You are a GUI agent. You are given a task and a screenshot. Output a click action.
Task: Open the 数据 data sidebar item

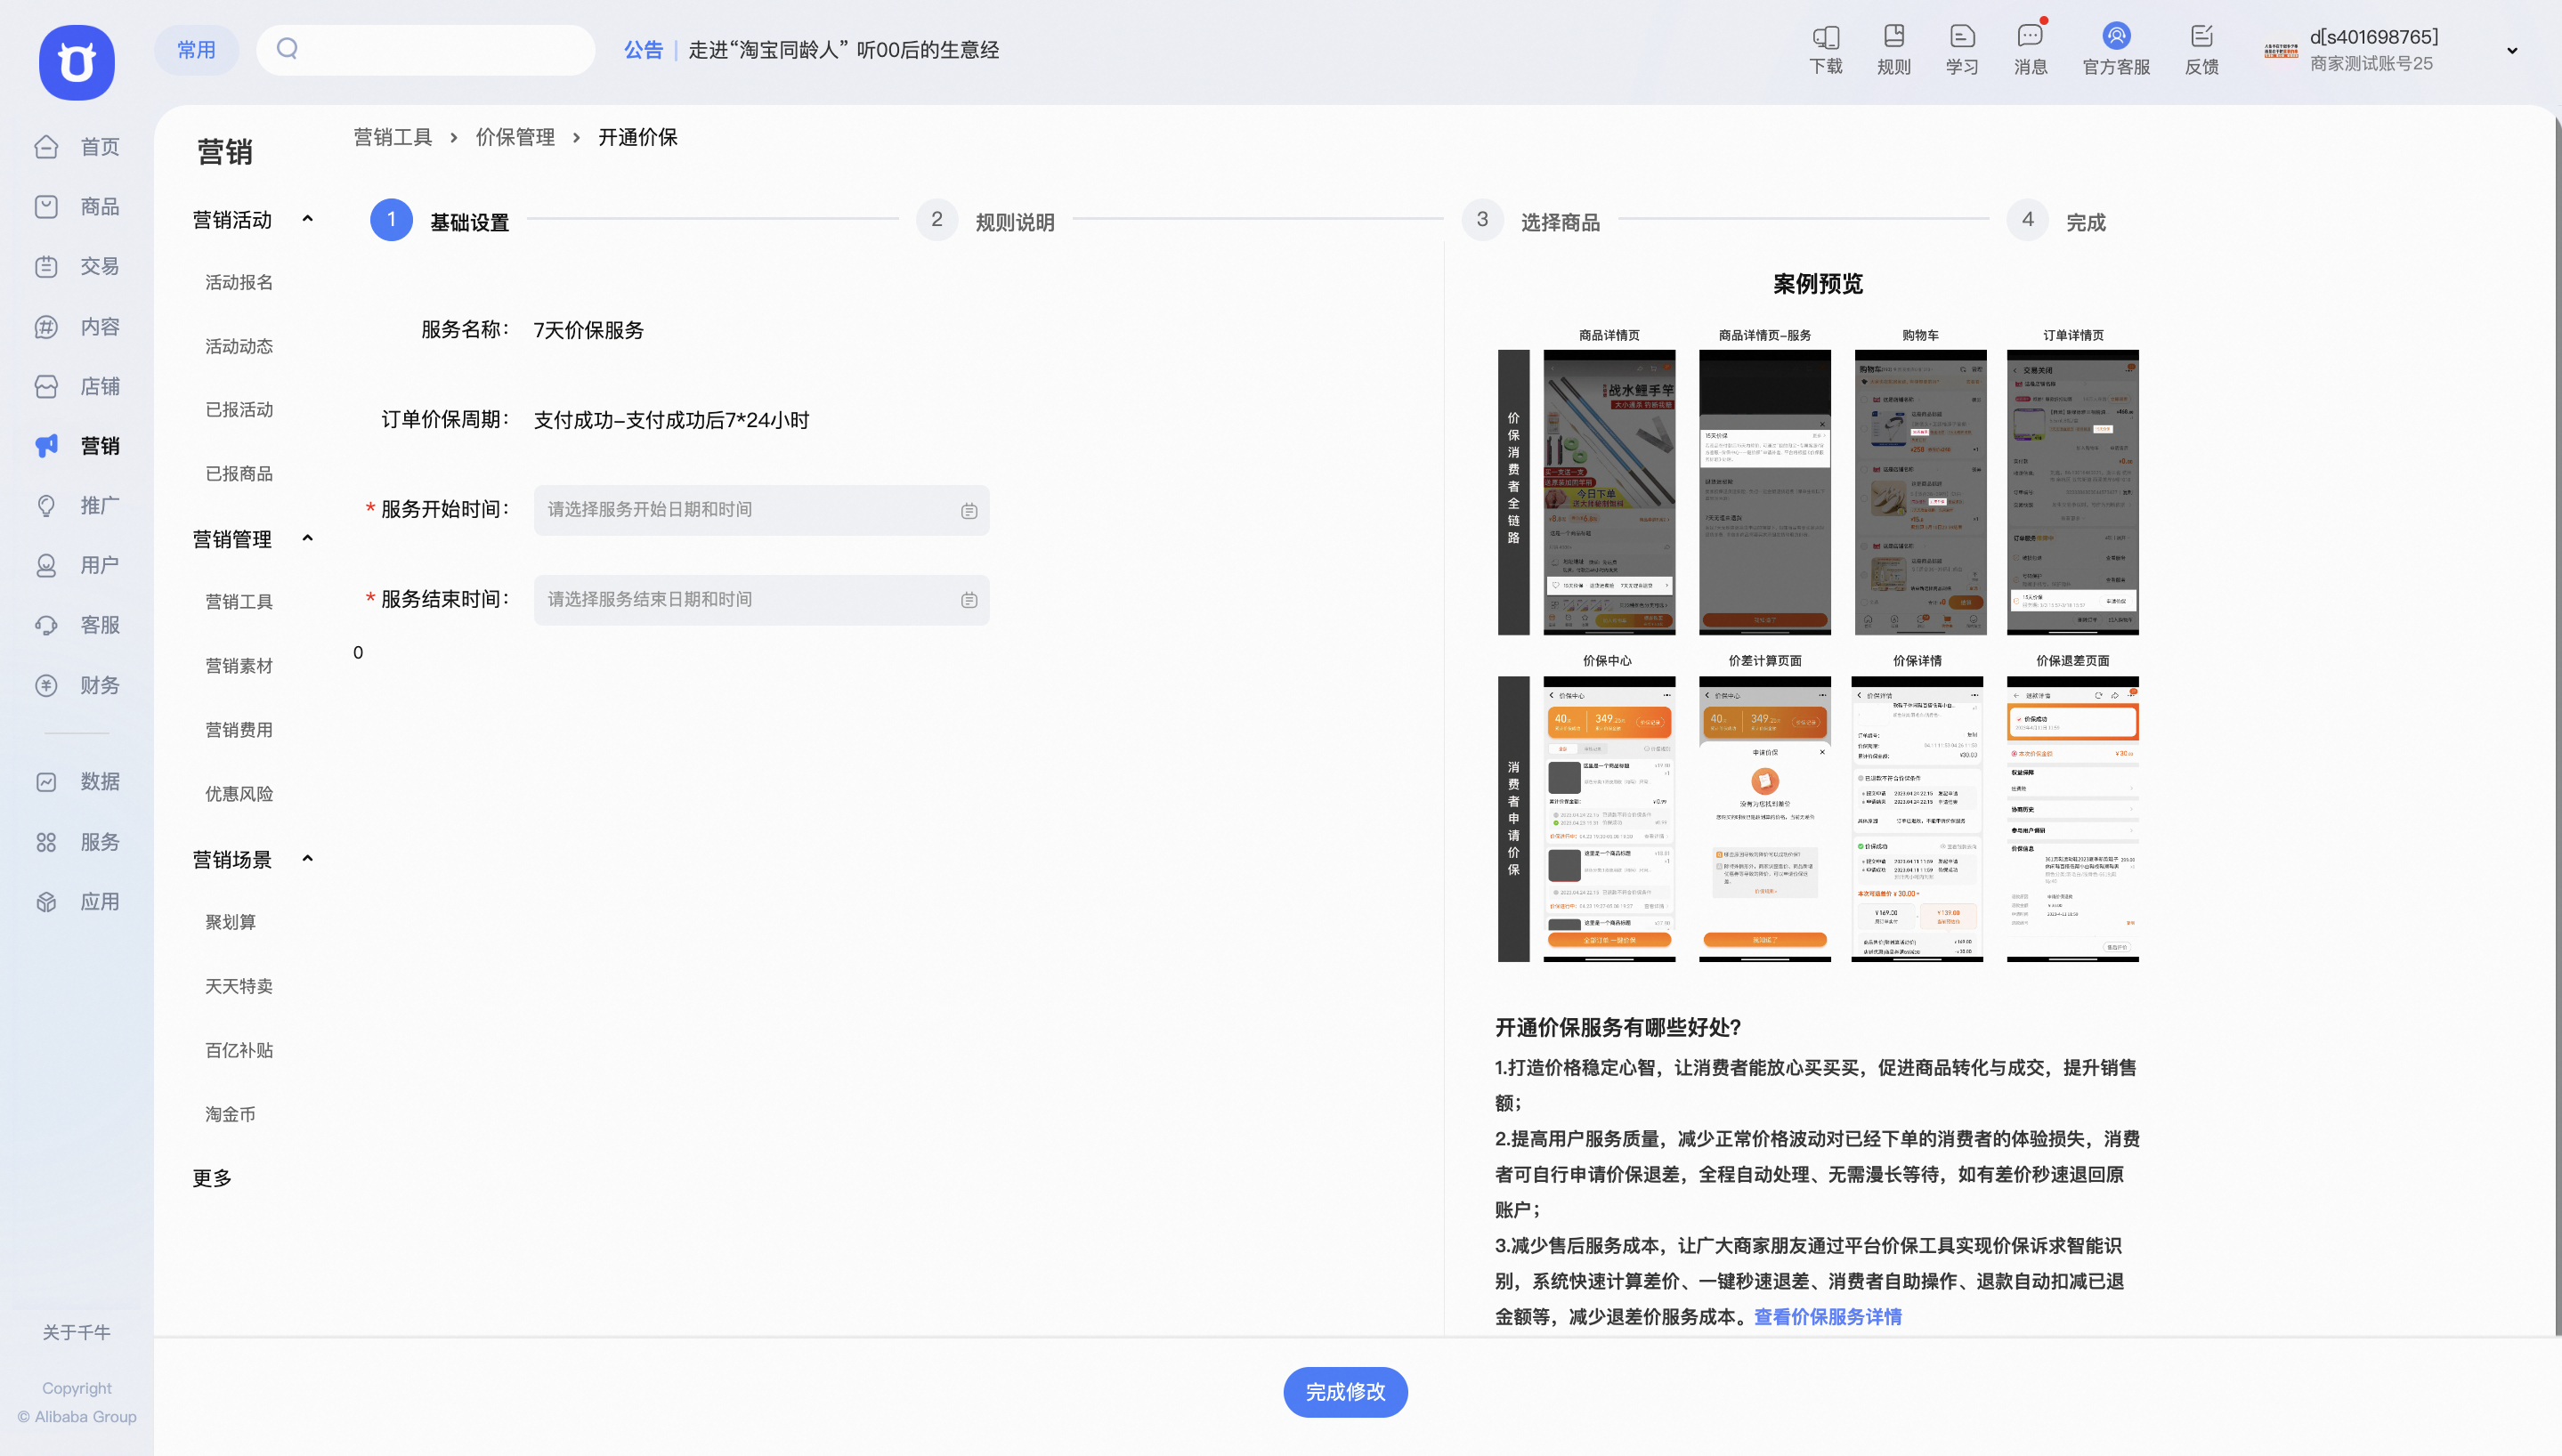[x=77, y=782]
